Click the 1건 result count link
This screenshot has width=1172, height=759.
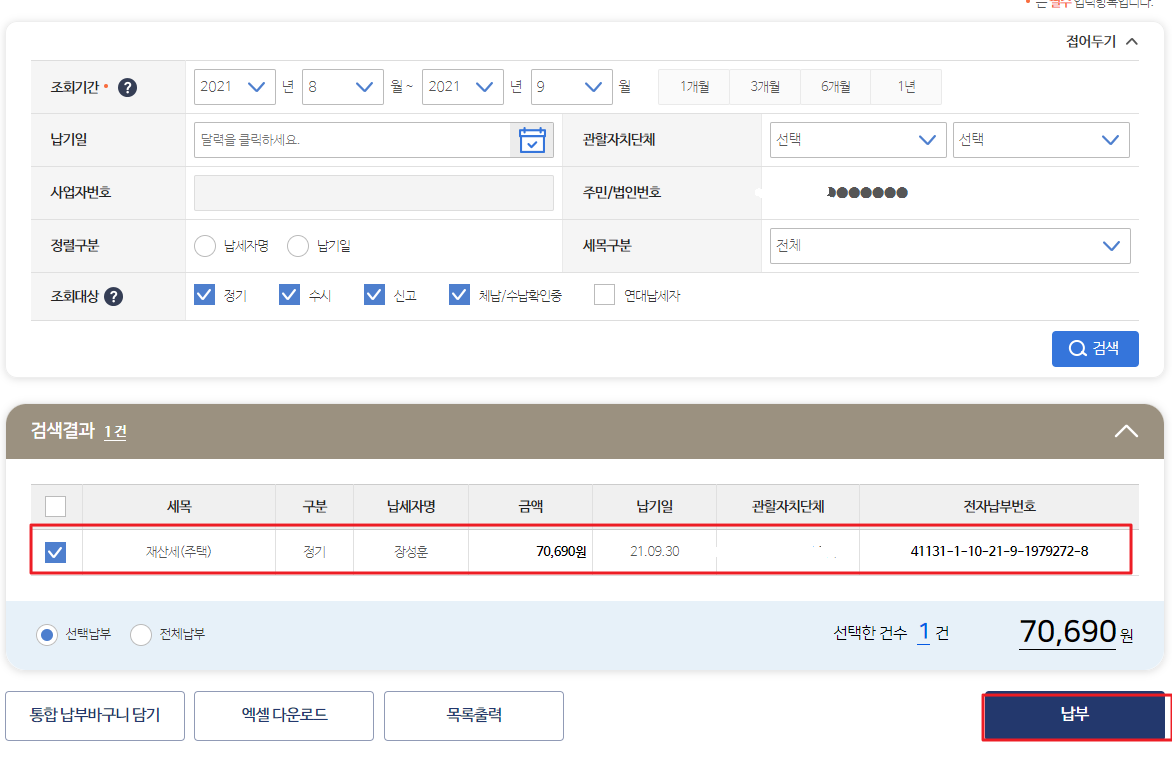(x=115, y=431)
